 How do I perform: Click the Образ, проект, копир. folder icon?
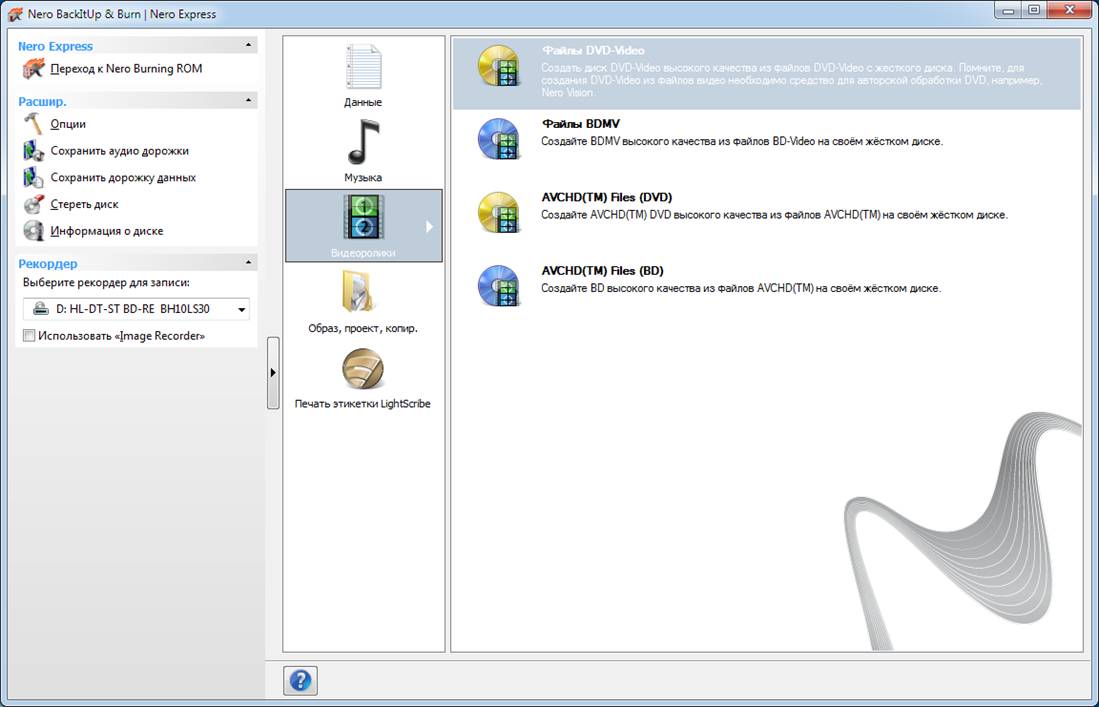[363, 293]
